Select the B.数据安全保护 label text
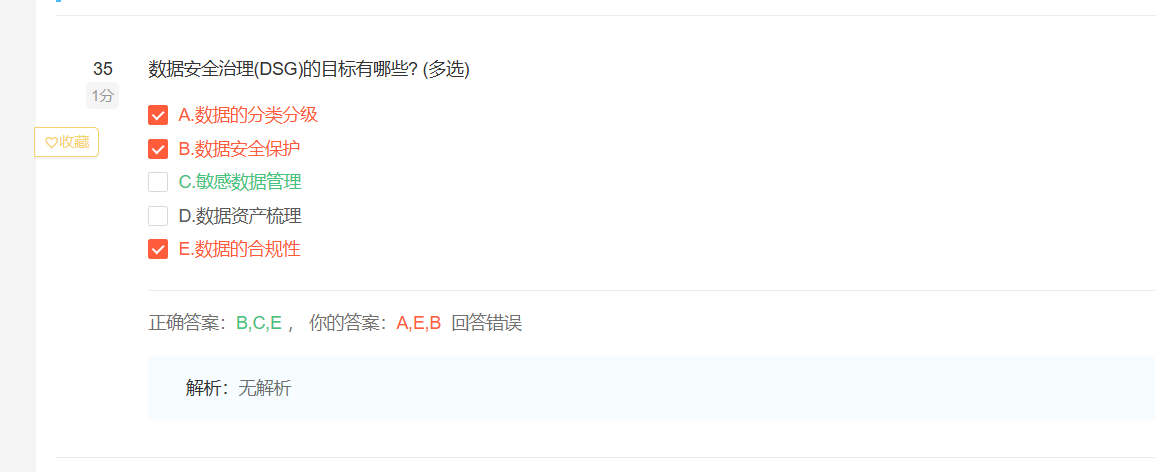Screen dimensions: 1174x472 (240, 149)
